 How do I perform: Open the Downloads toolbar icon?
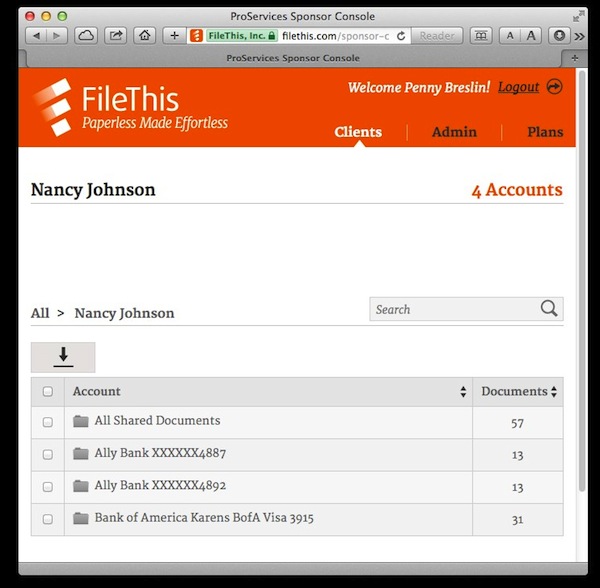pos(559,36)
